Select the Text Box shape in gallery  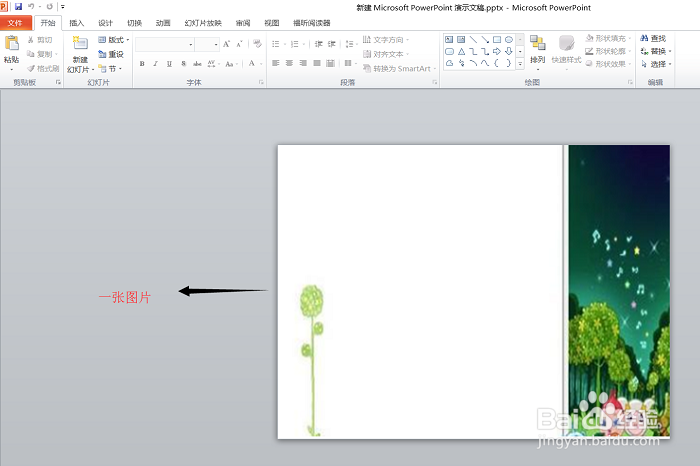[450, 40]
